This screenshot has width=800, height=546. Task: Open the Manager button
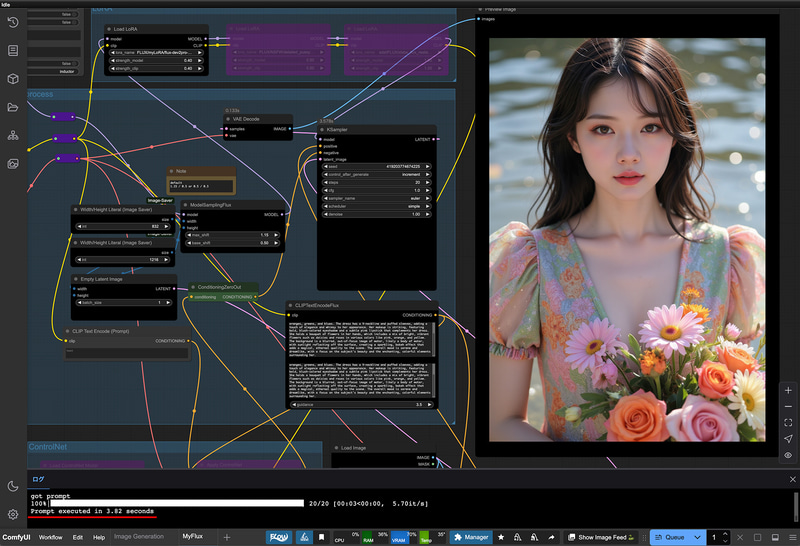(x=471, y=537)
